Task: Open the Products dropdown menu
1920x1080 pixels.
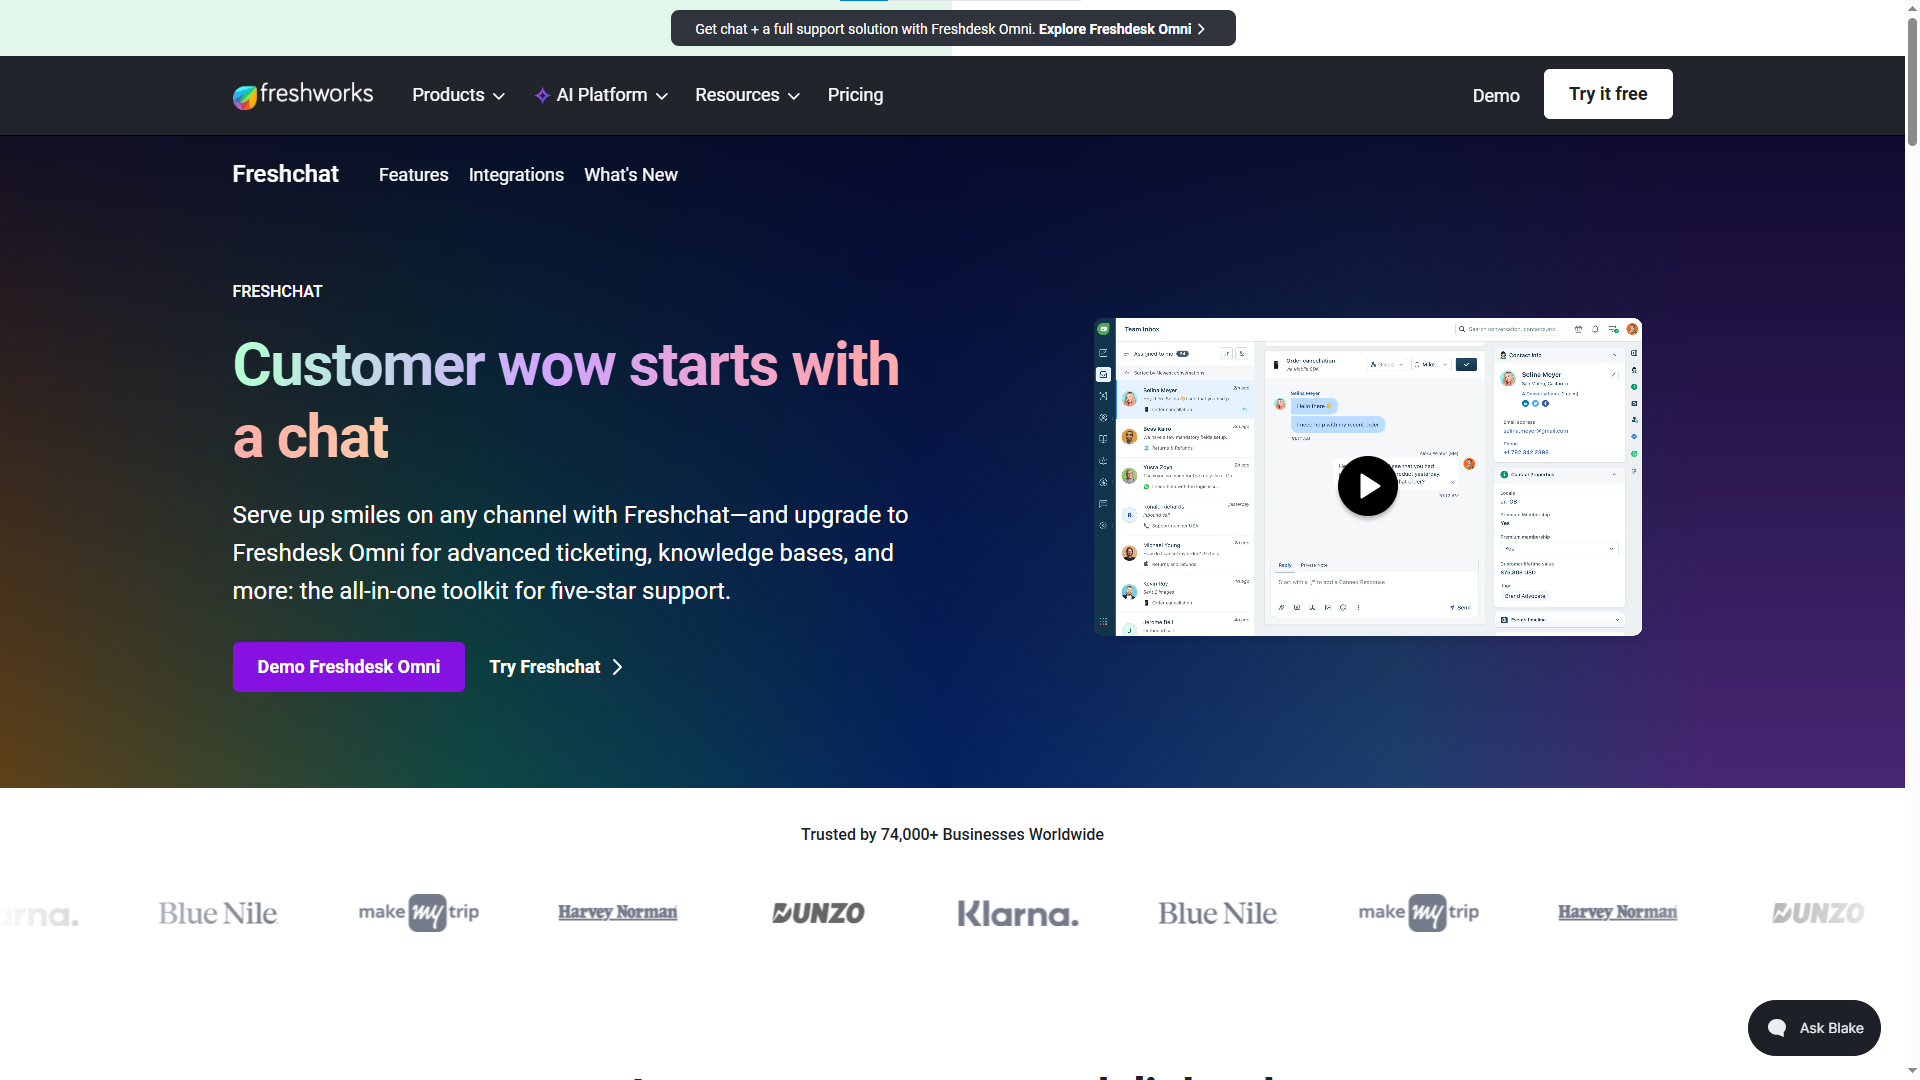Action: pyautogui.click(x=458, y=95)
